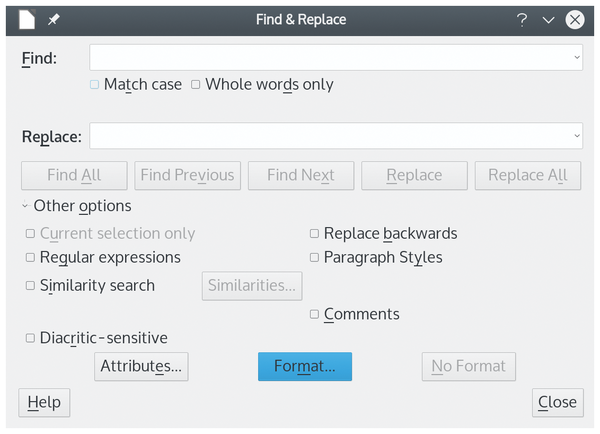Click the title bar down chevron
The width and height of the screenshot is (600, 434).
(548, 20)
